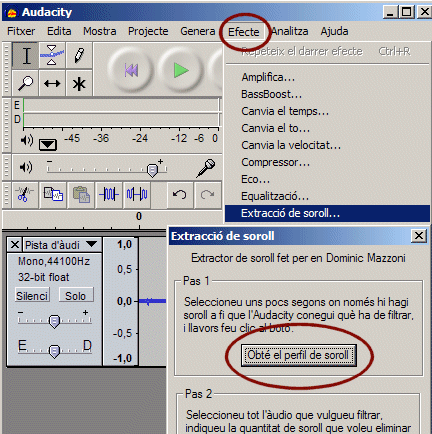The image size is (432, 434).
Task: Select the Selection (I-beam) tool
Action: [26, 56]
